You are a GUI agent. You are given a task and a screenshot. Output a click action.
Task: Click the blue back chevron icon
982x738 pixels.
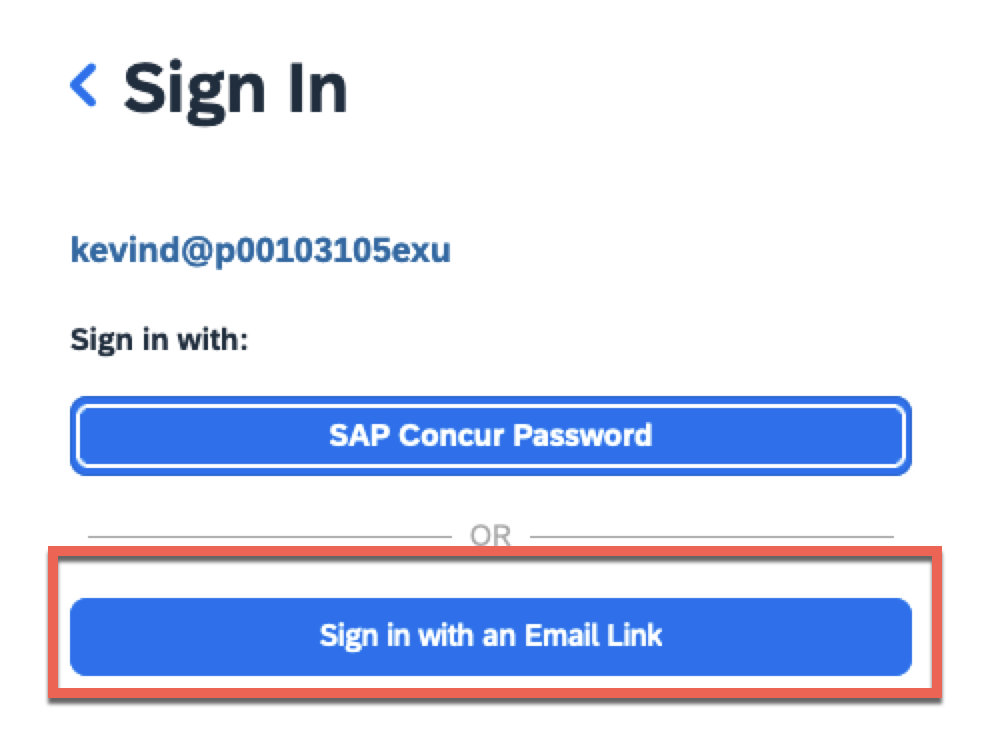tap(84, 86)
